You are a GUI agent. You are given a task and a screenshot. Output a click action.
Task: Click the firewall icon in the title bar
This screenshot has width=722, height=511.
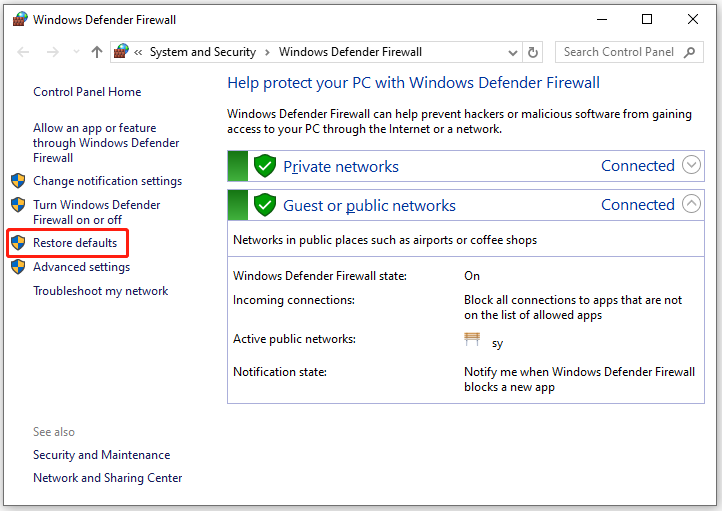pos(20,19)
